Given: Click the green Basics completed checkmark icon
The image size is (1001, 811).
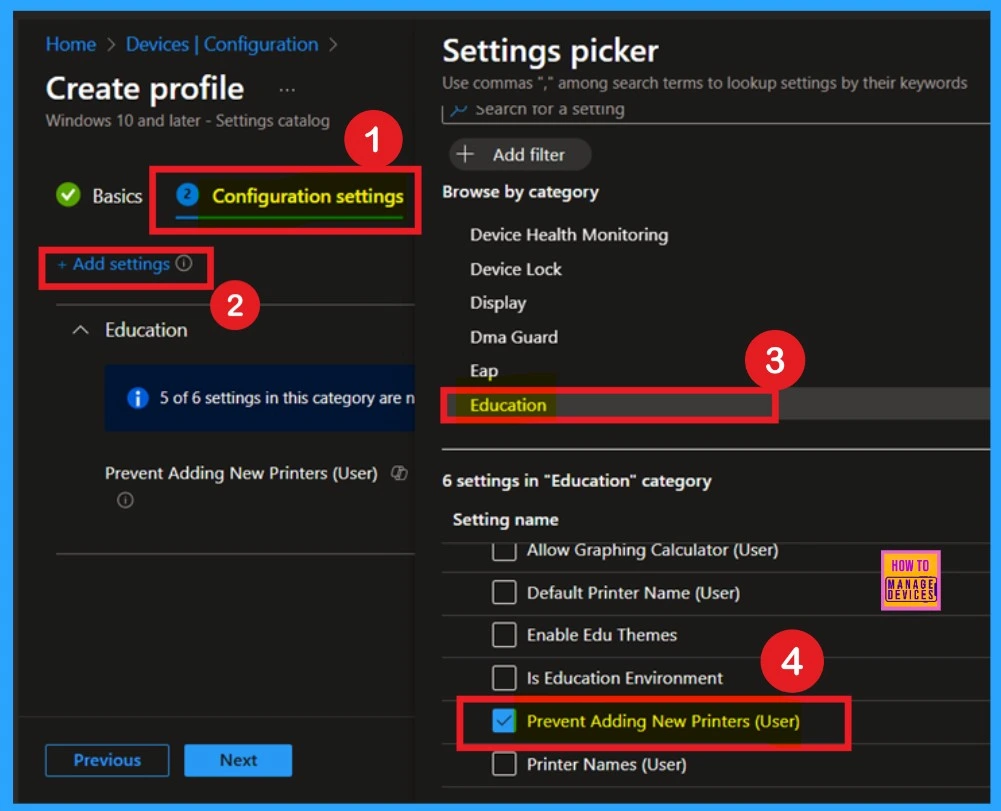Looking at the screenshot, I should pos(68,196).
